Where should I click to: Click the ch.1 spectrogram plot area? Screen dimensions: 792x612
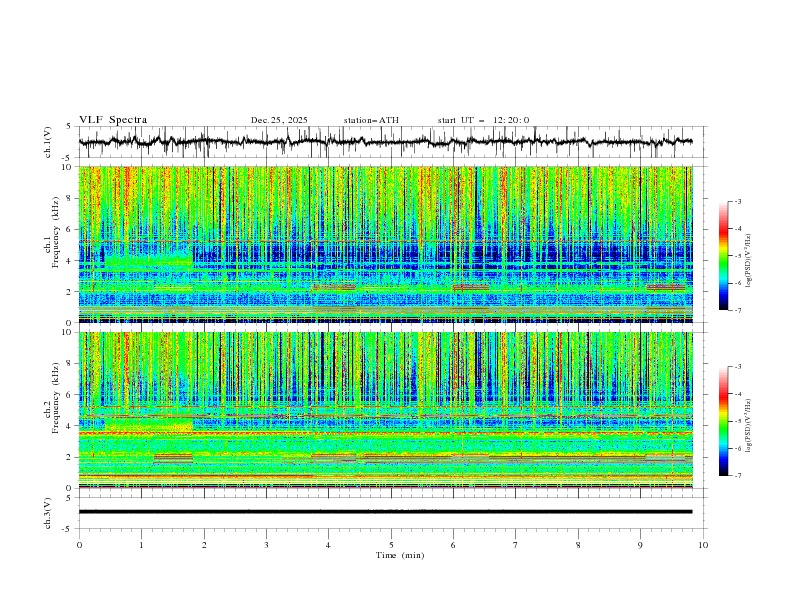(x=385, y=244)
